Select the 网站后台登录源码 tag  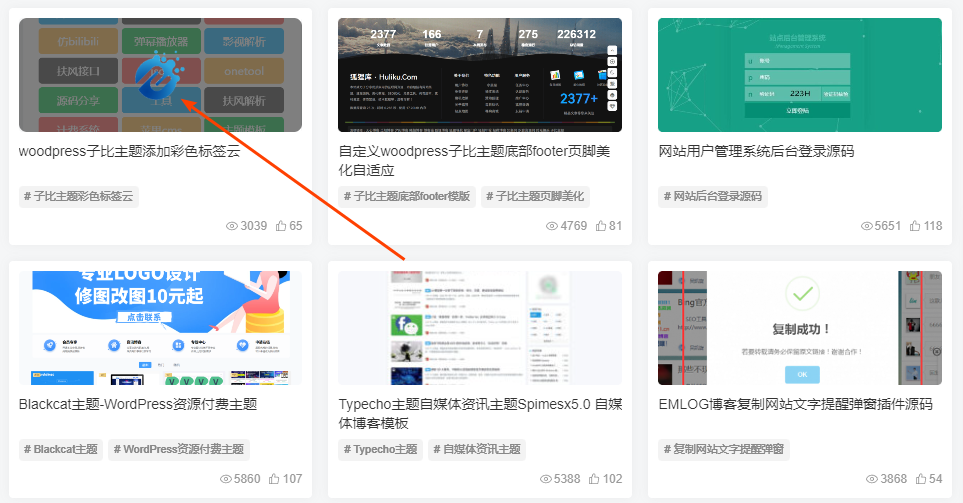[713, 197]
